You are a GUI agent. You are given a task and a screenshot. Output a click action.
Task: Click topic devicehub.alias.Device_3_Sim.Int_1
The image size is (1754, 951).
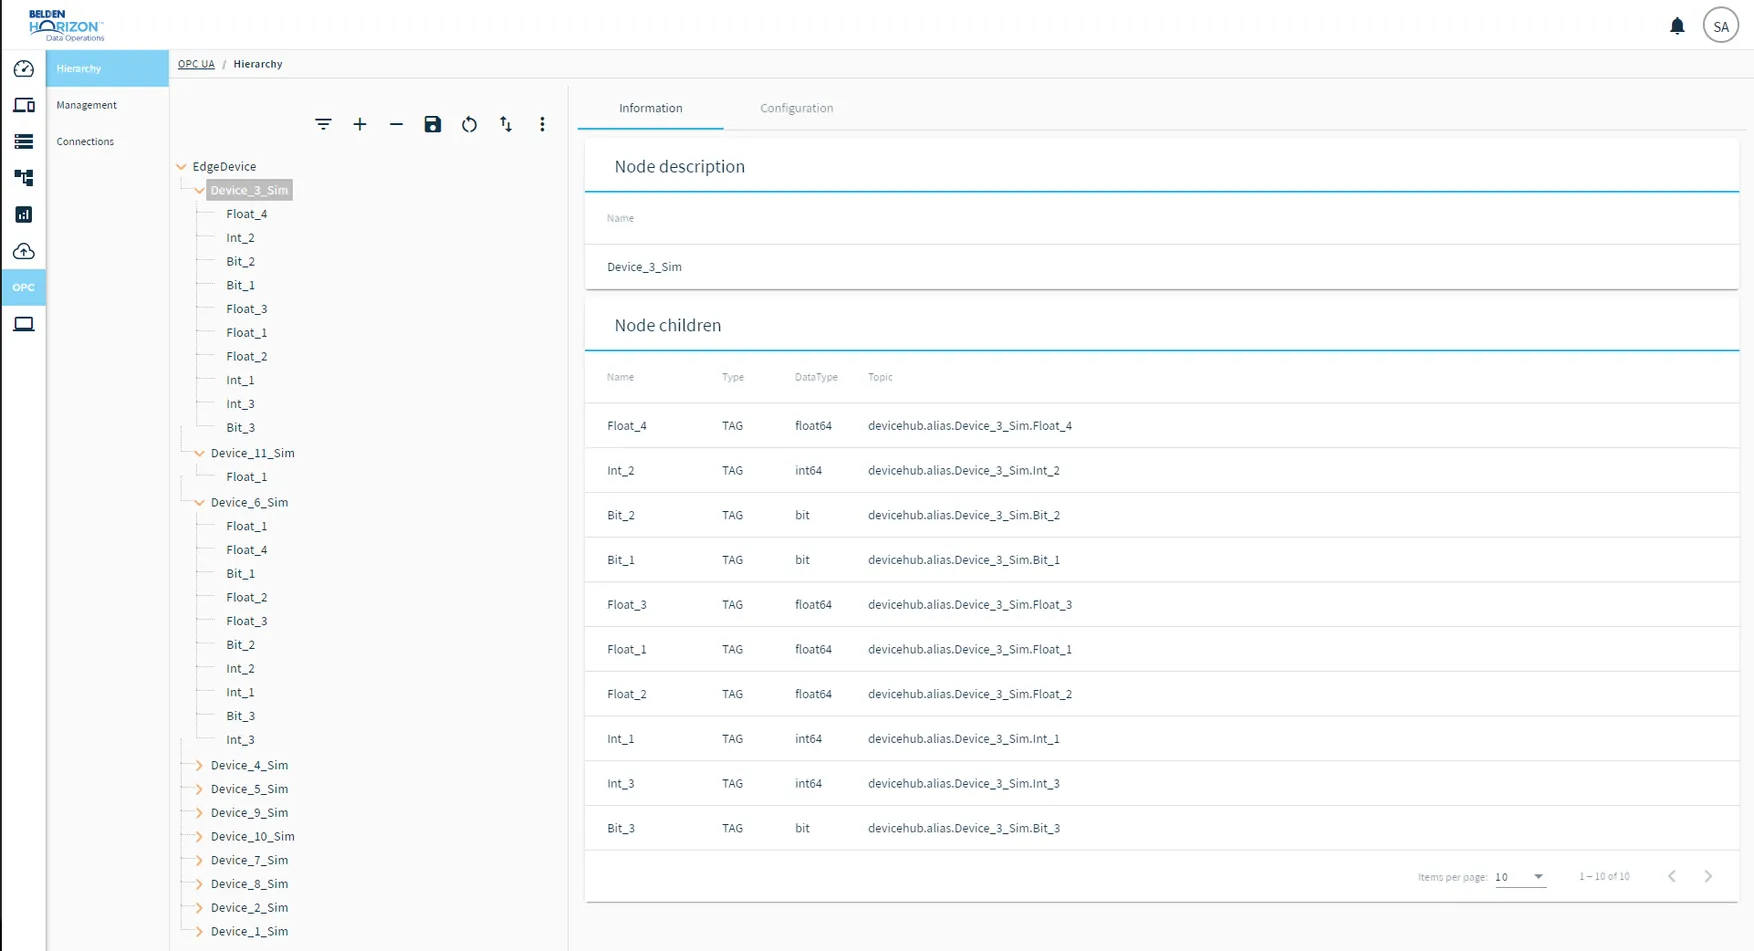pyautogui.click(x=963, y=739)
